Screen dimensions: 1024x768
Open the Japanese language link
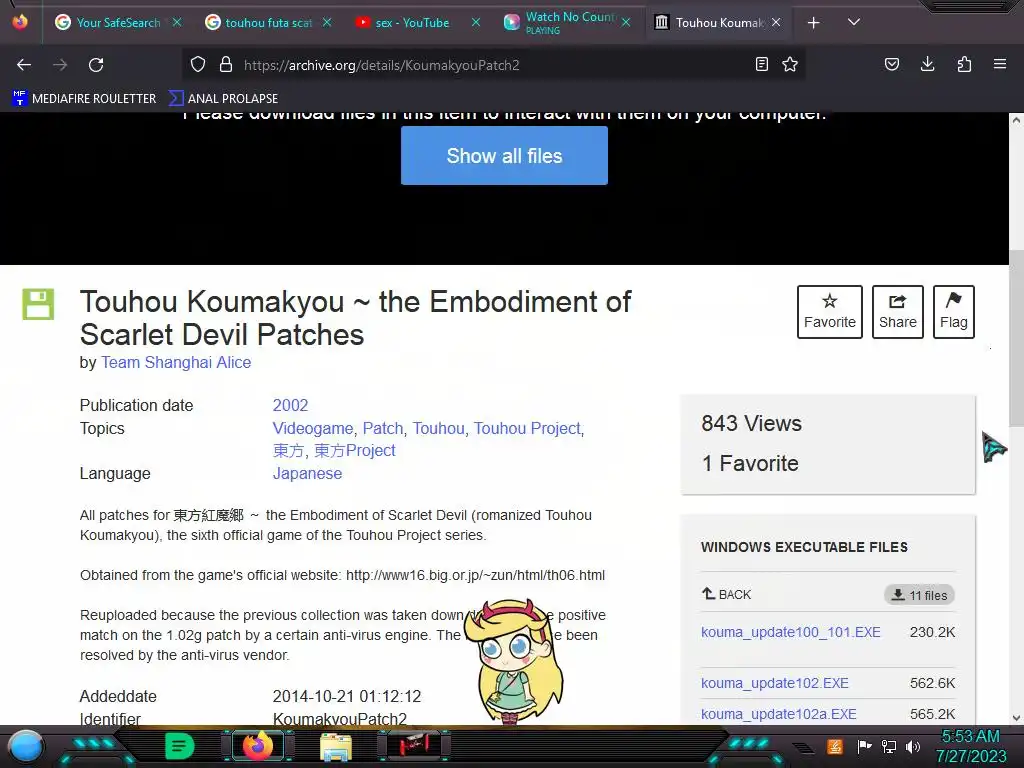point(307,473)
